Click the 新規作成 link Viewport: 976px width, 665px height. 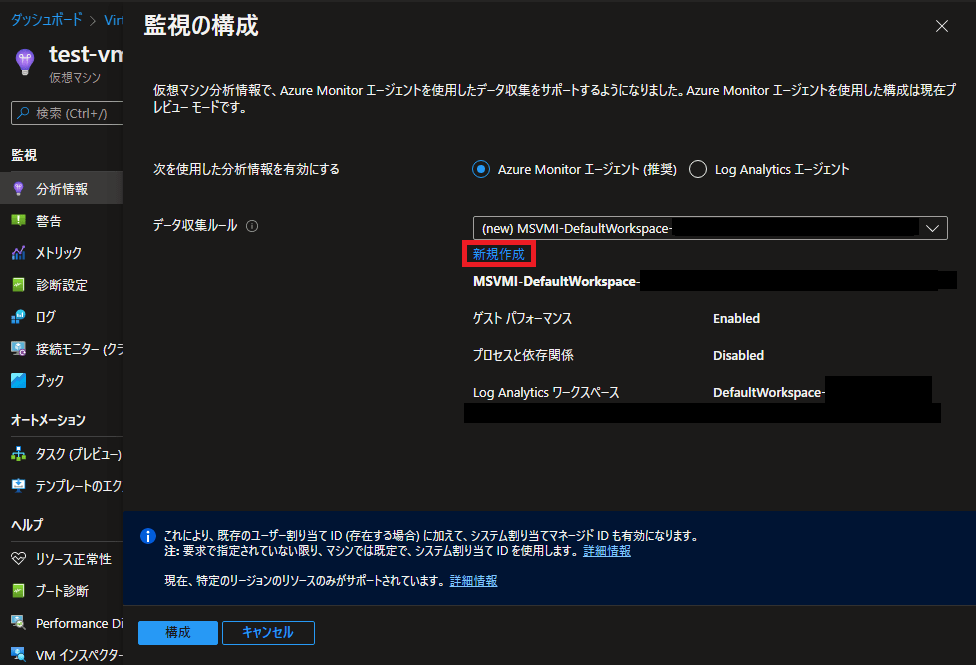[x=499, y=254]
